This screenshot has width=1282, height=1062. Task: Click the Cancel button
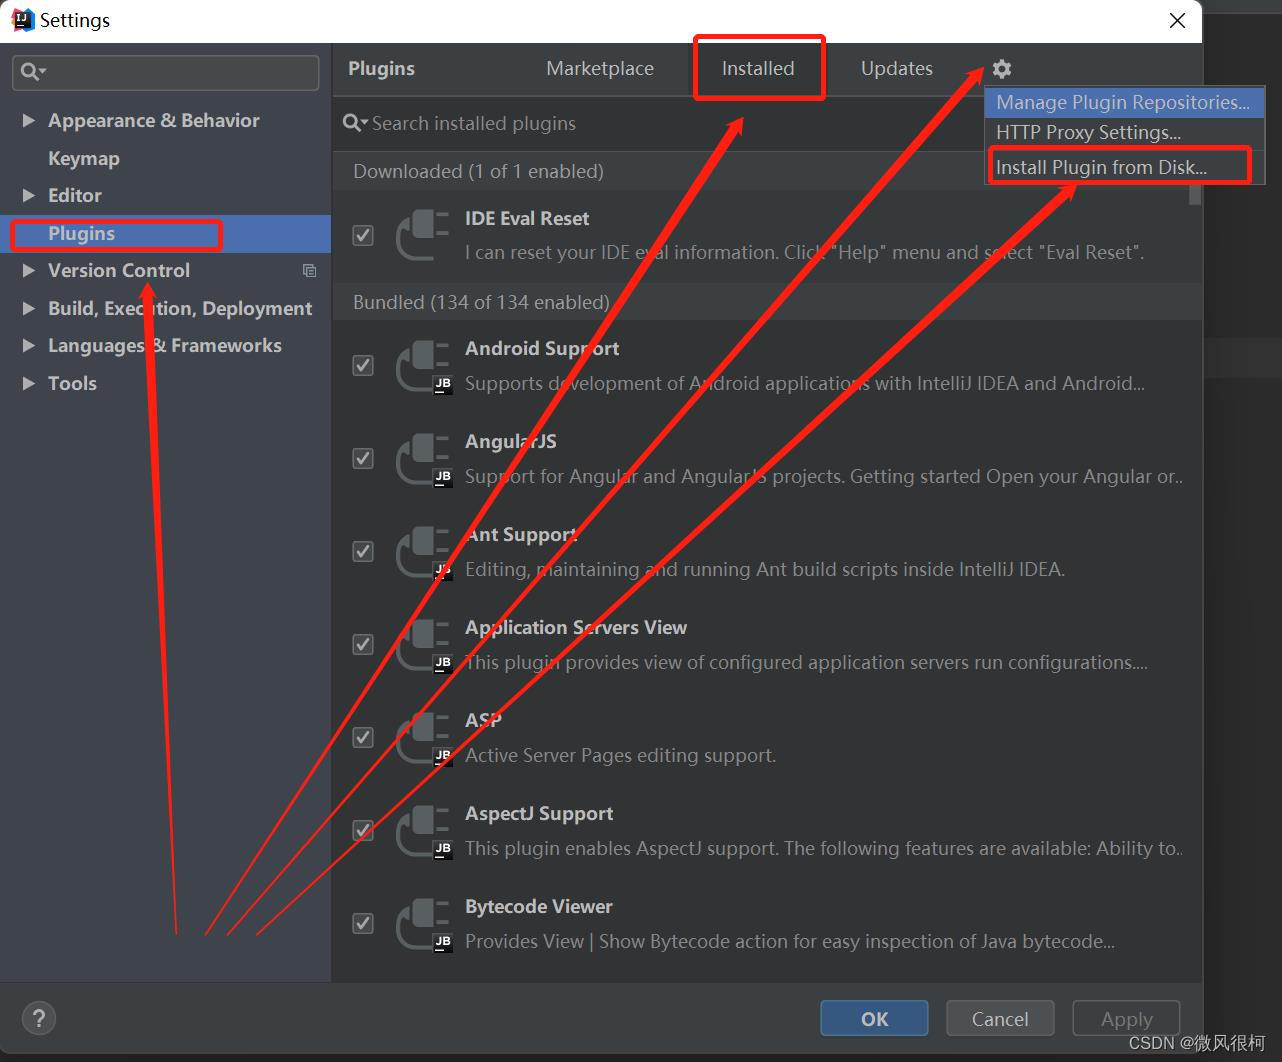pos(1000,1019)
